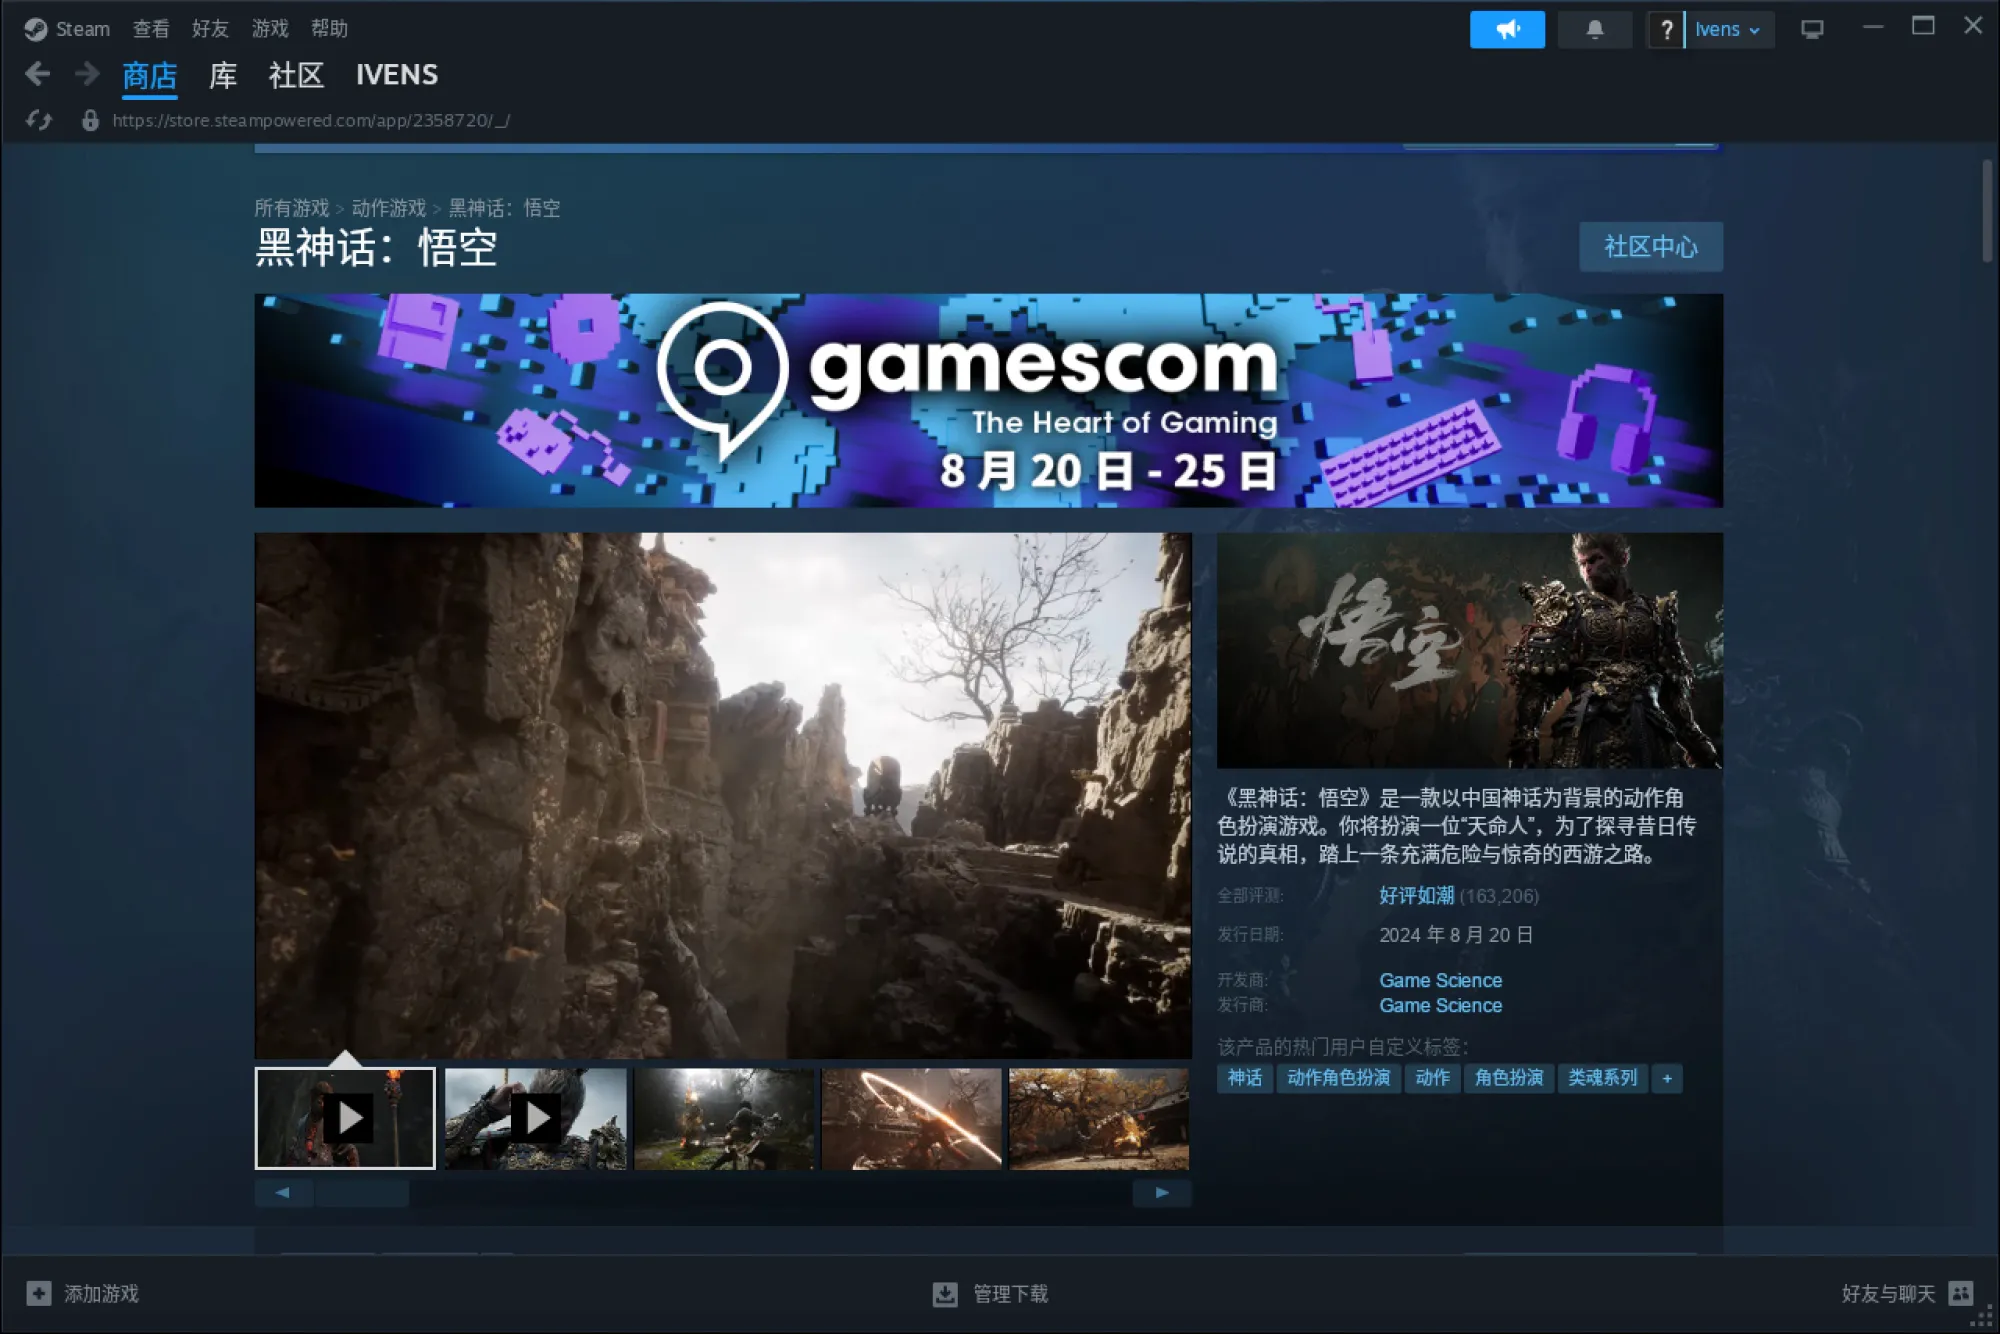Open the Steam menu
The width and height of the screenshot is (2000, 1334).
68,29
